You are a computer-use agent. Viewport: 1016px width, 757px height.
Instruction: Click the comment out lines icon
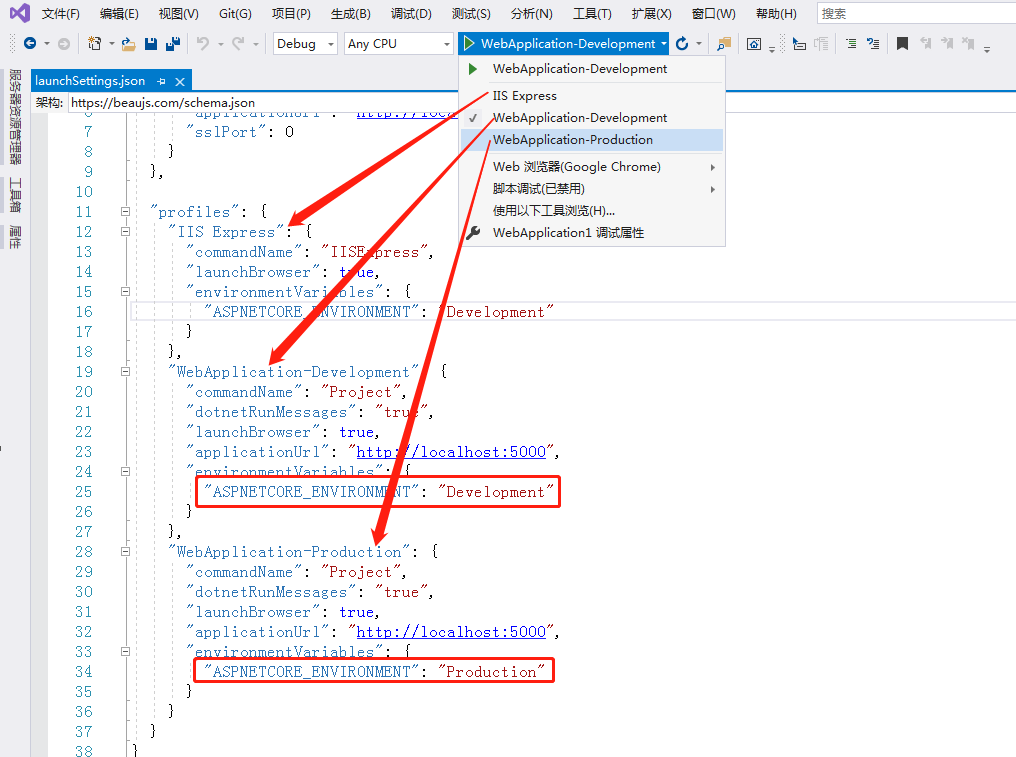(x=851, y=43)
